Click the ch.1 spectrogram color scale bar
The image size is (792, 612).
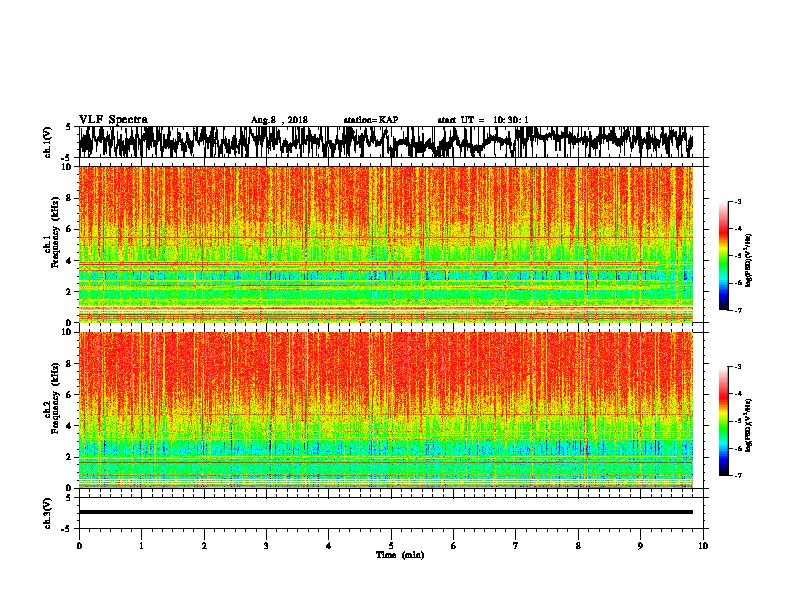pyautogui.click(x=723, y=256)
